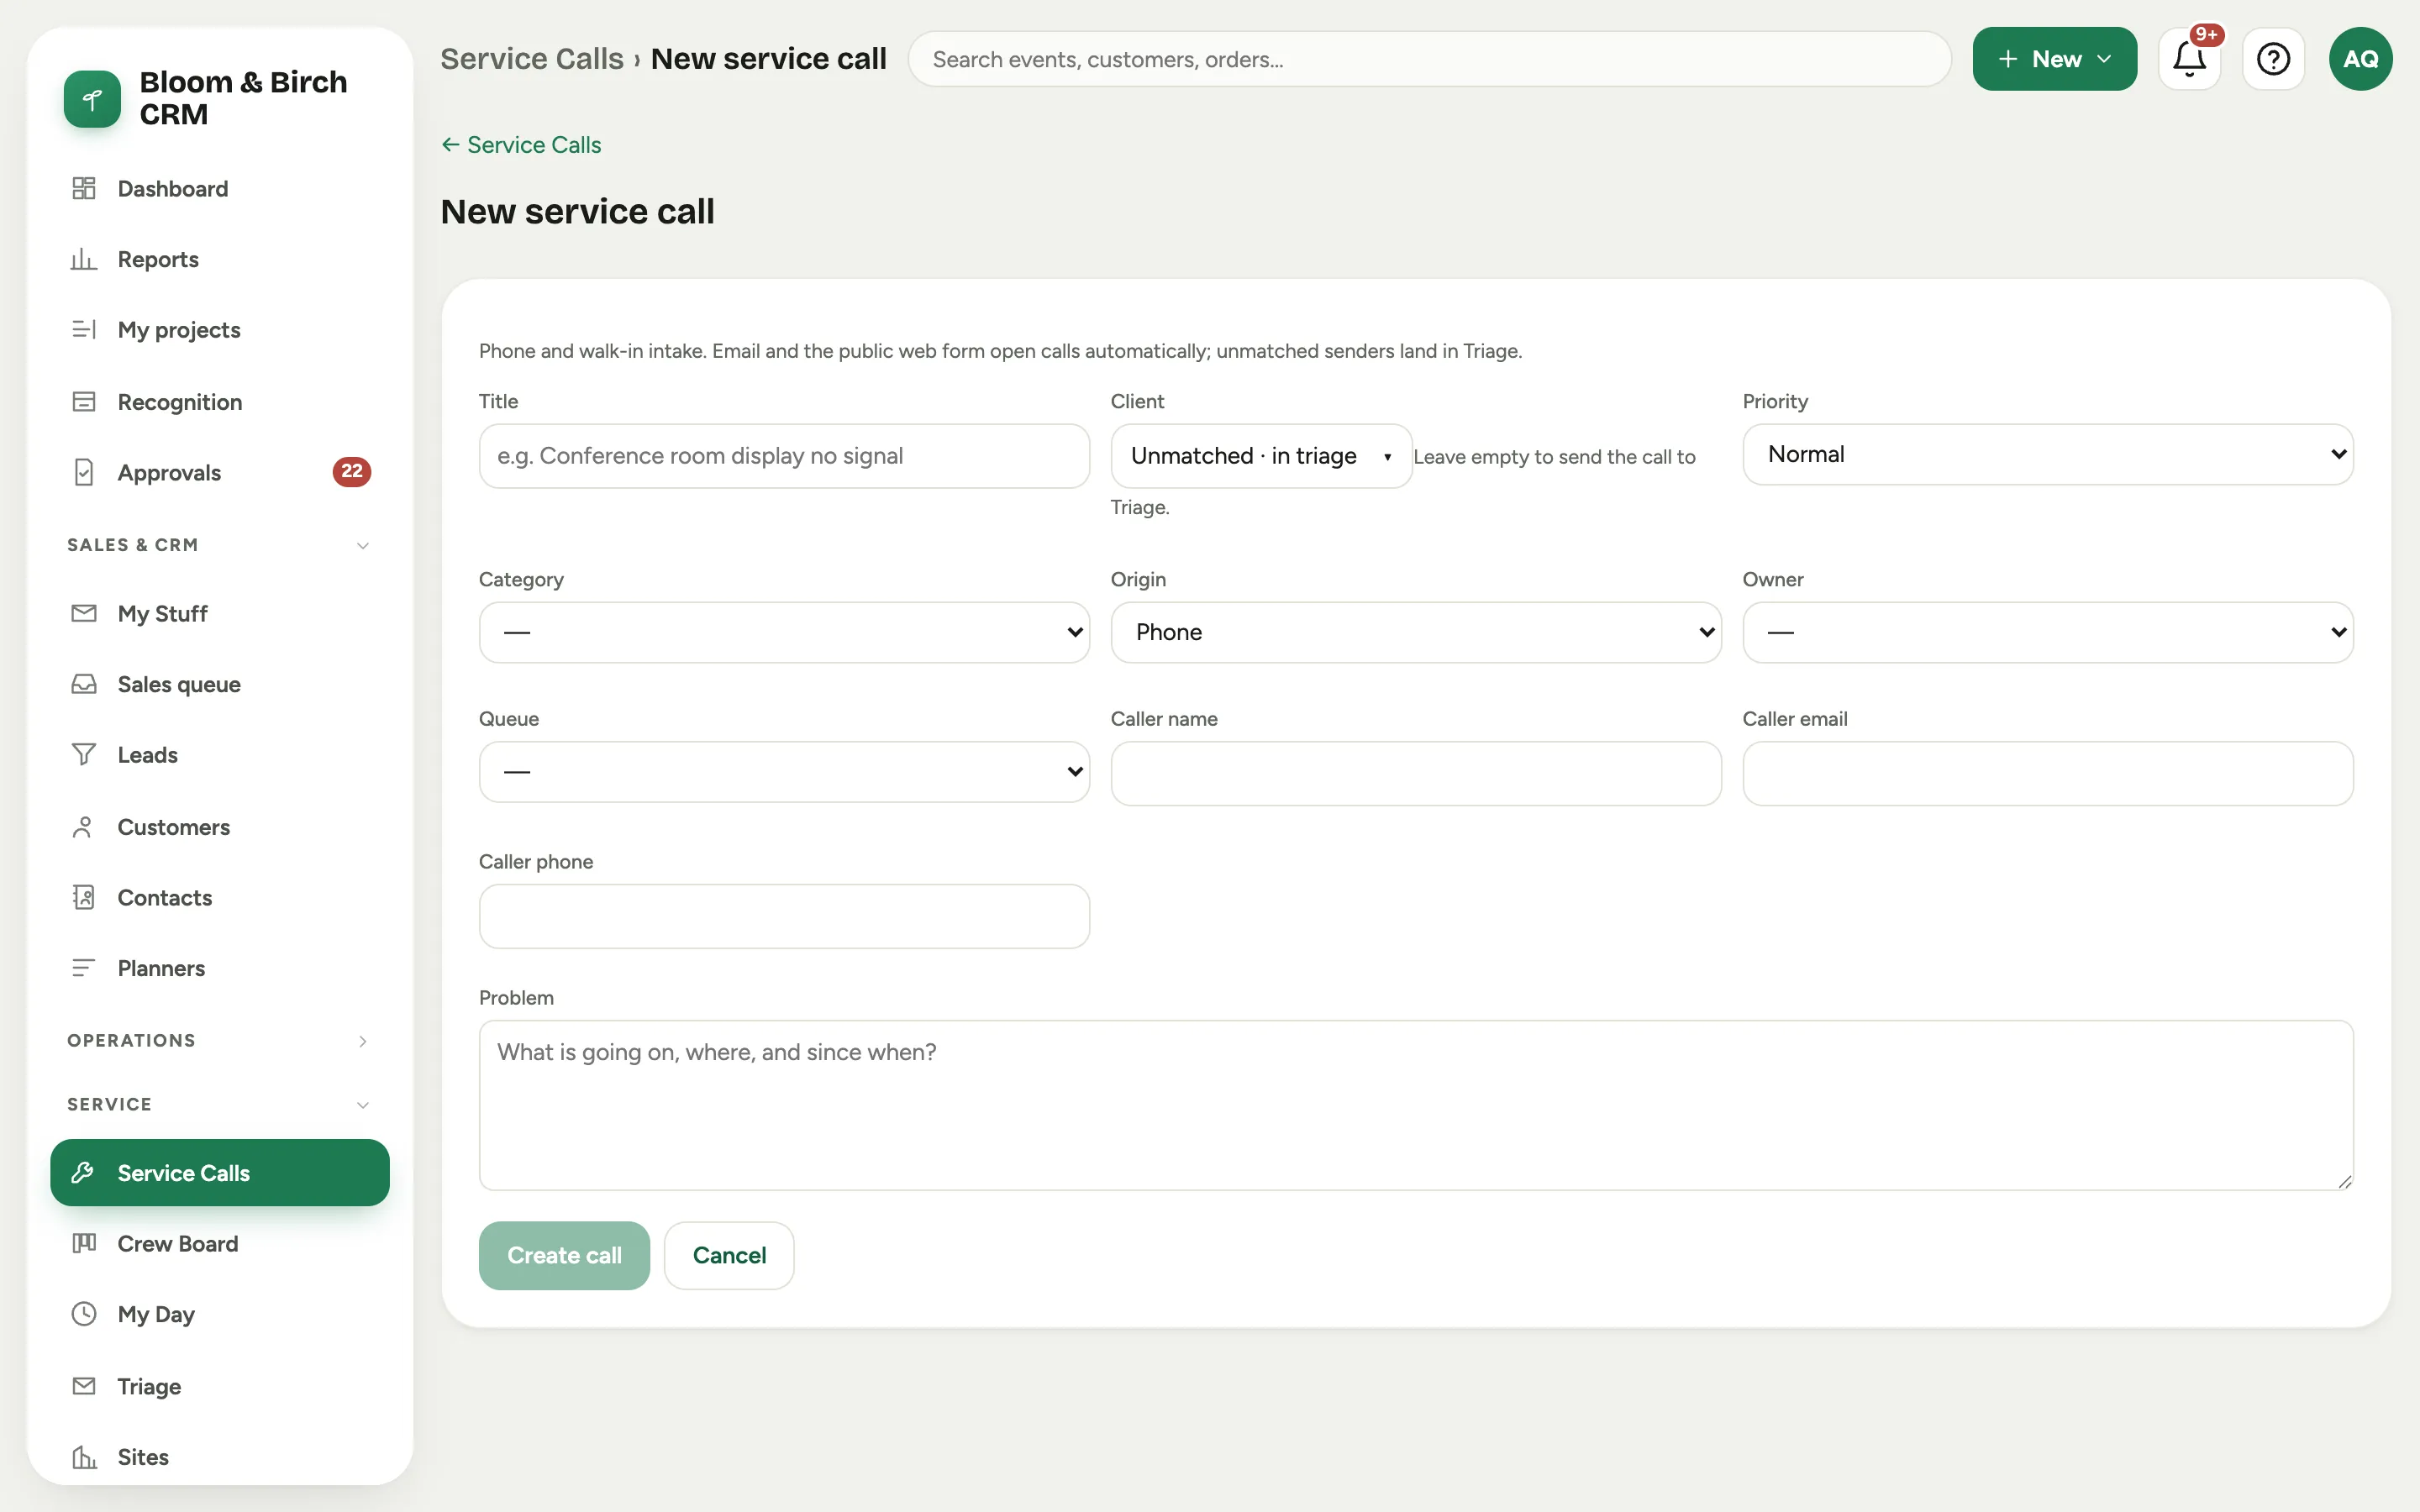Open Crew Board in sidebar
The height and width of the screenshot is (1512, 2420).
[219, 1243]
